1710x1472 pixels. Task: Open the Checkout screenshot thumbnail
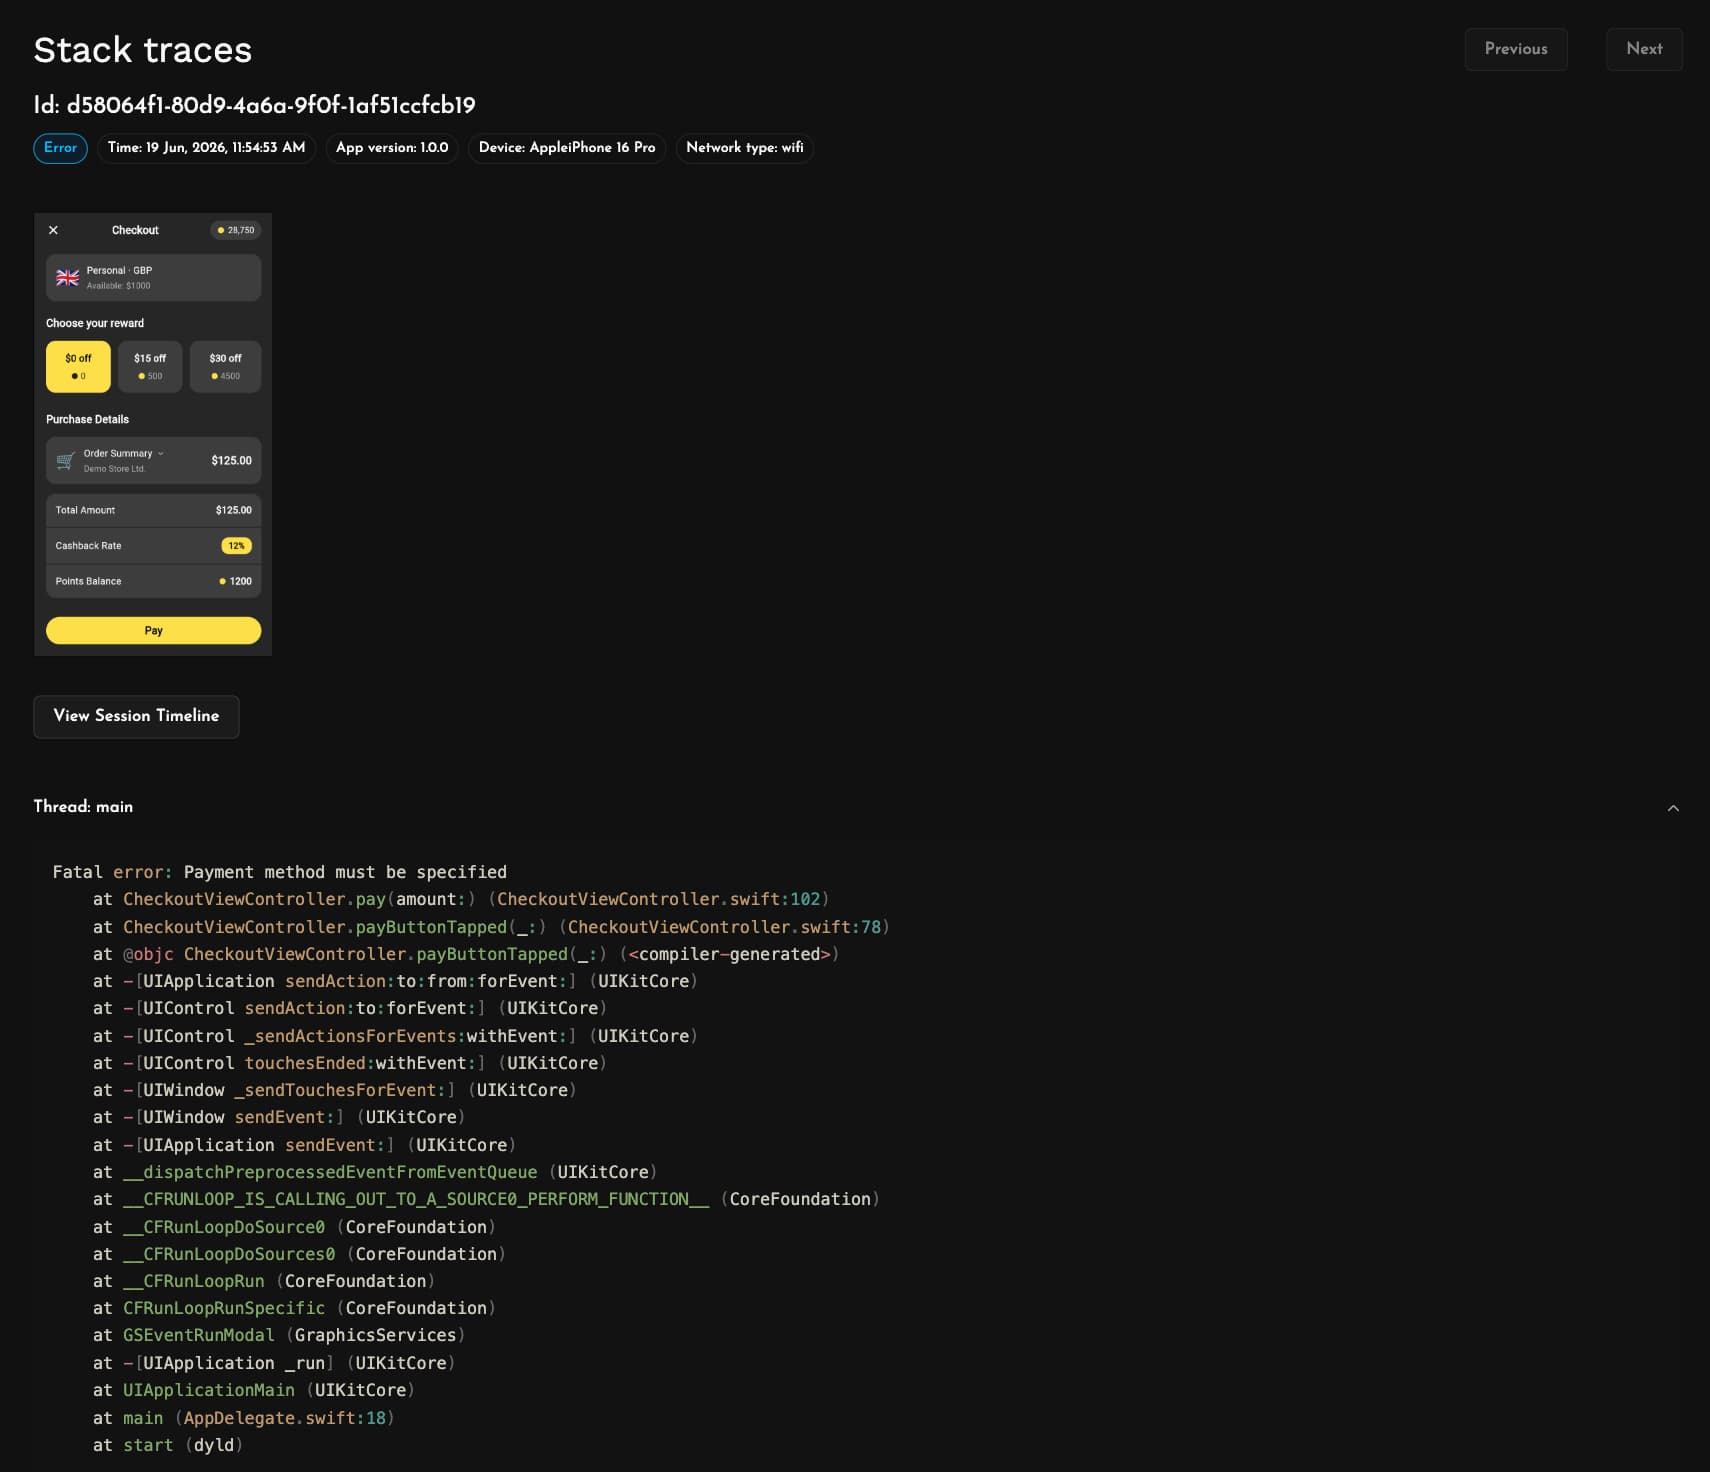pos(153,434)
